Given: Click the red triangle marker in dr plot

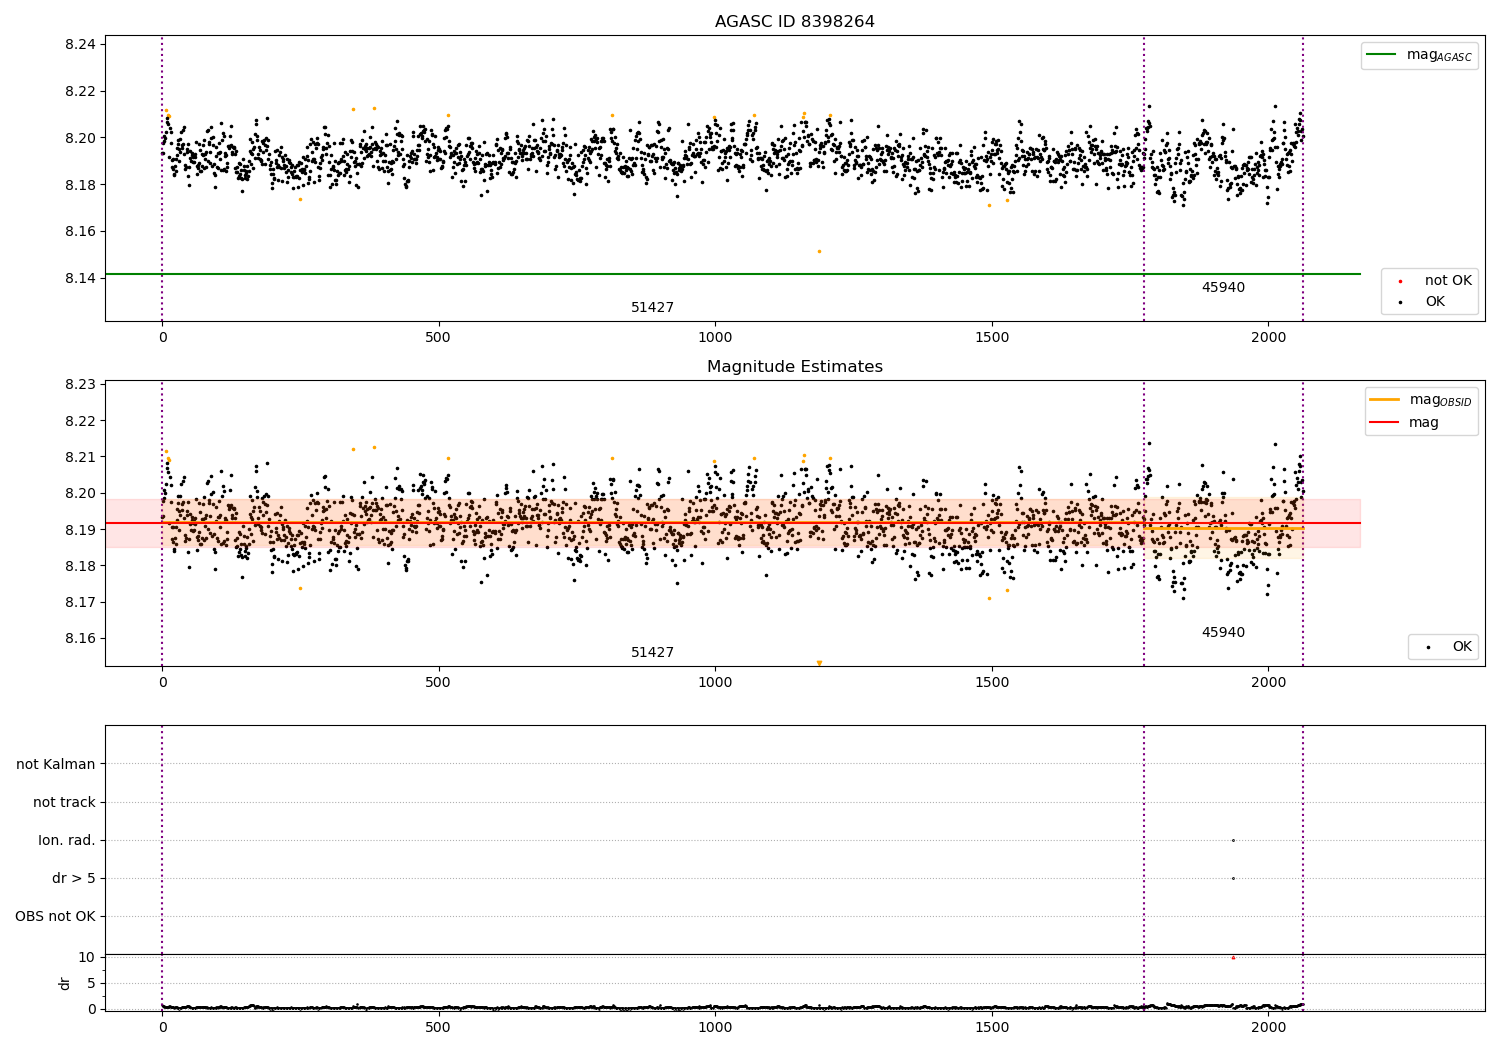Looking at the screenshot, I should (1233, 957).
